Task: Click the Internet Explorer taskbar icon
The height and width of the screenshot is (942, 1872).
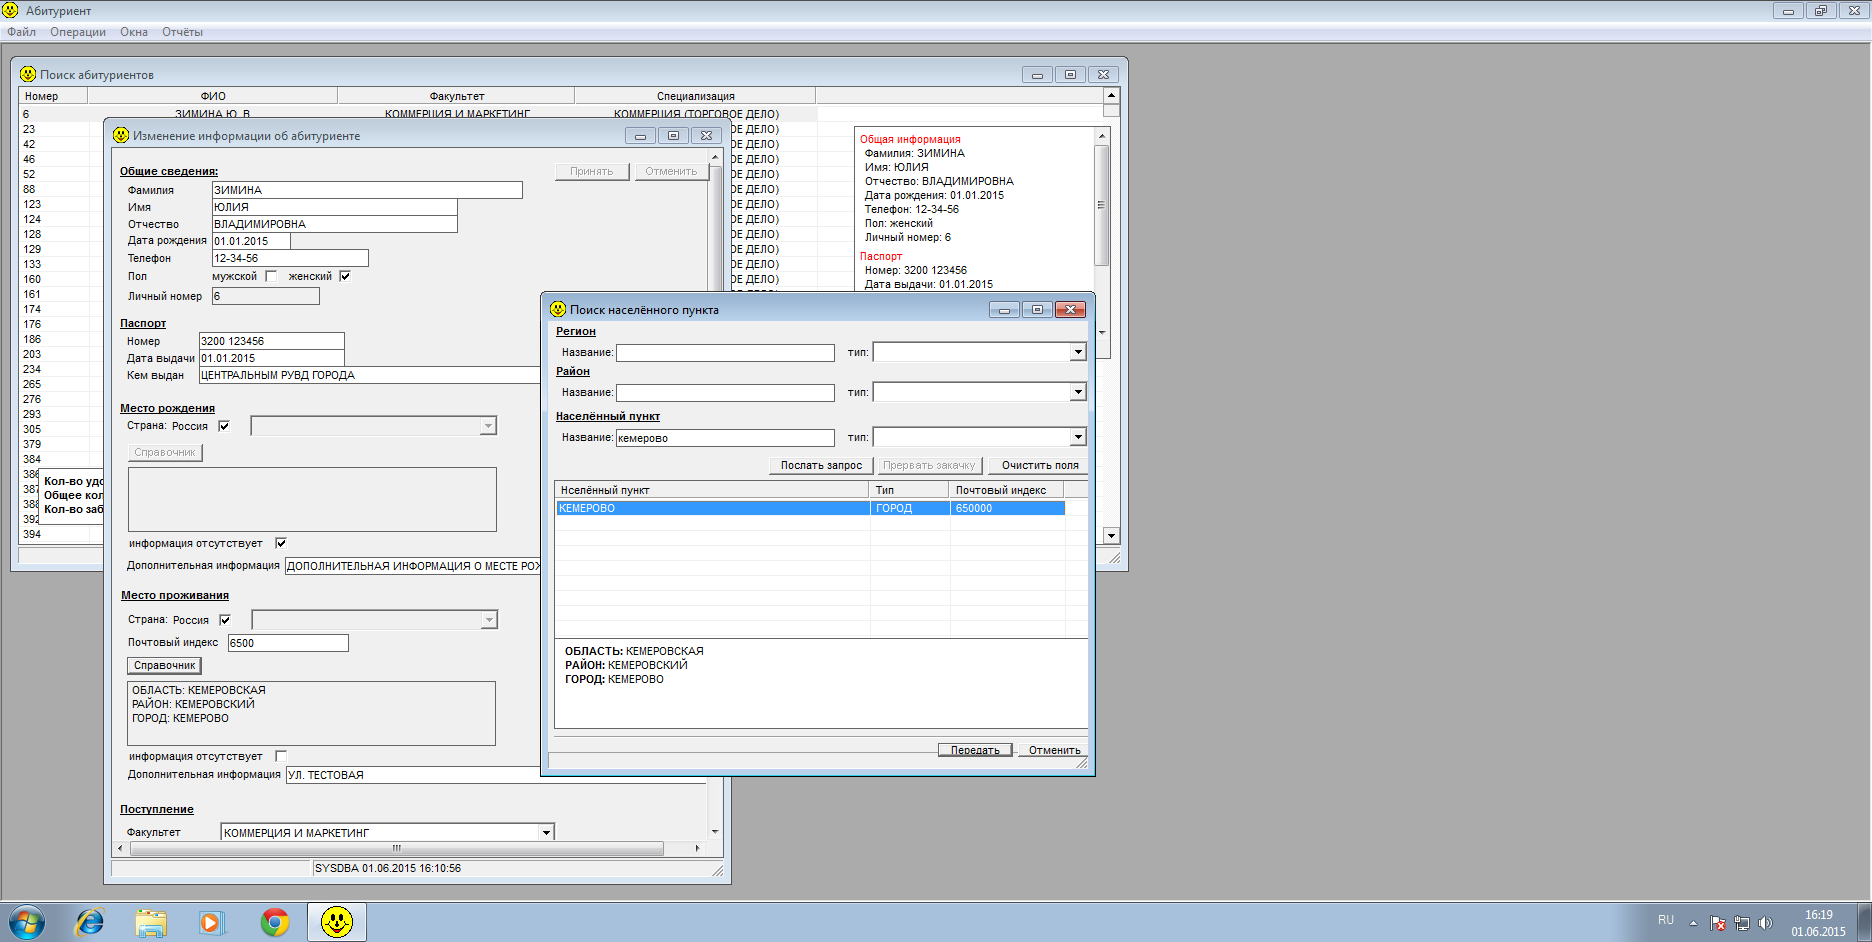Action: pos(90,922)
